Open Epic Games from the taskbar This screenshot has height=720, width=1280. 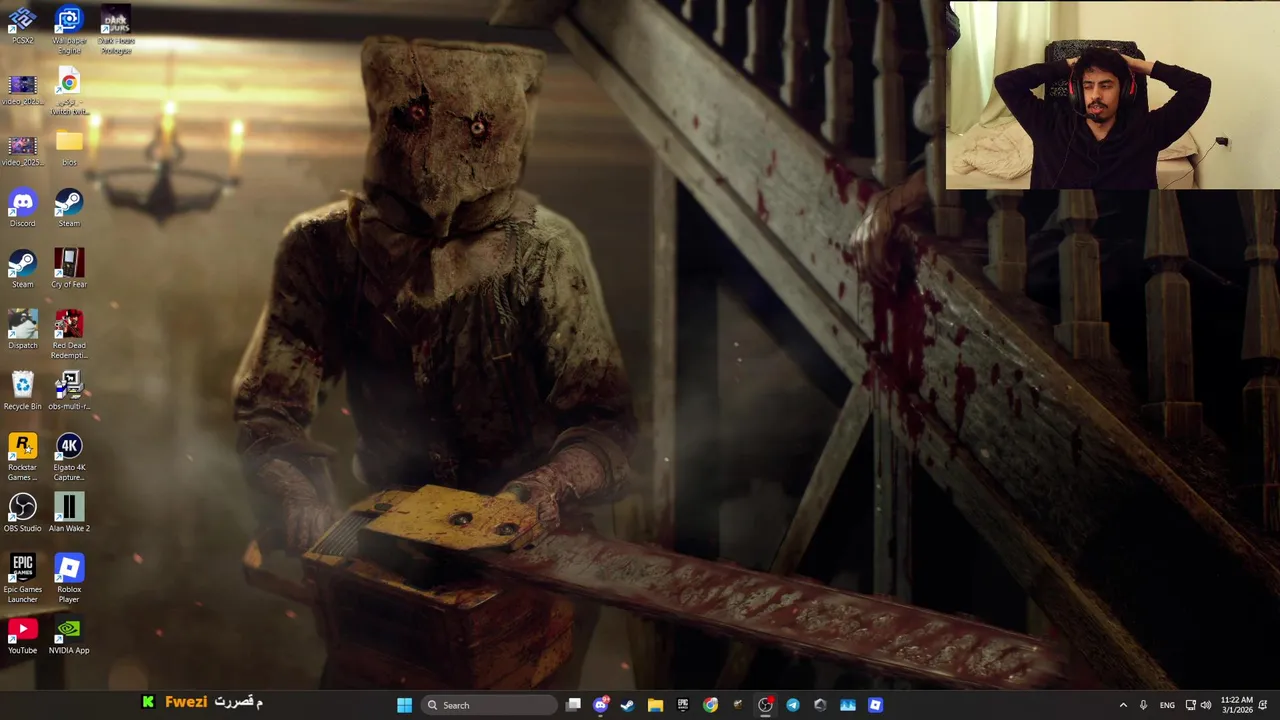tap(683, 705)
